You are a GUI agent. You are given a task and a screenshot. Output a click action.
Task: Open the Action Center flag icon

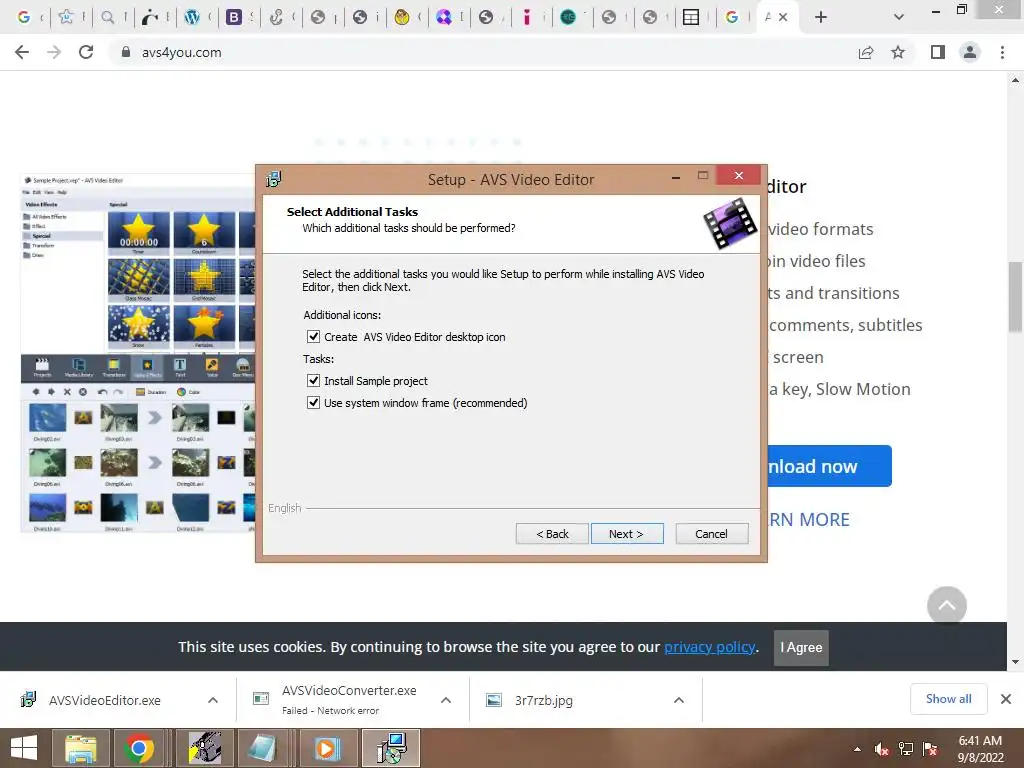(930, 749)
